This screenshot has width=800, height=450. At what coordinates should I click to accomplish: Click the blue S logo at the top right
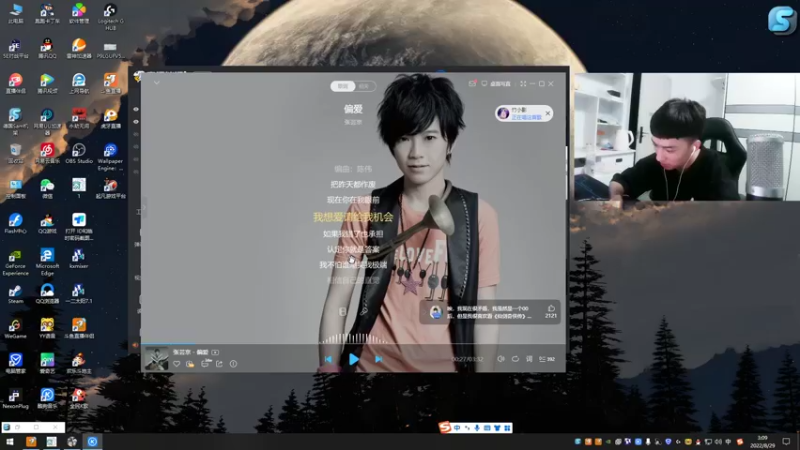781,20
